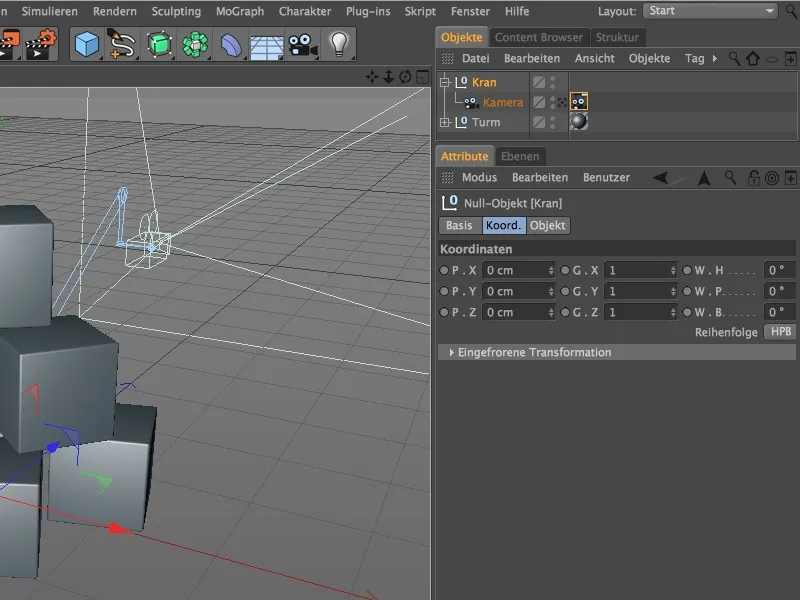Toggle Kran visibility dots
The image size is (800, 600).
tap(553, 82)
